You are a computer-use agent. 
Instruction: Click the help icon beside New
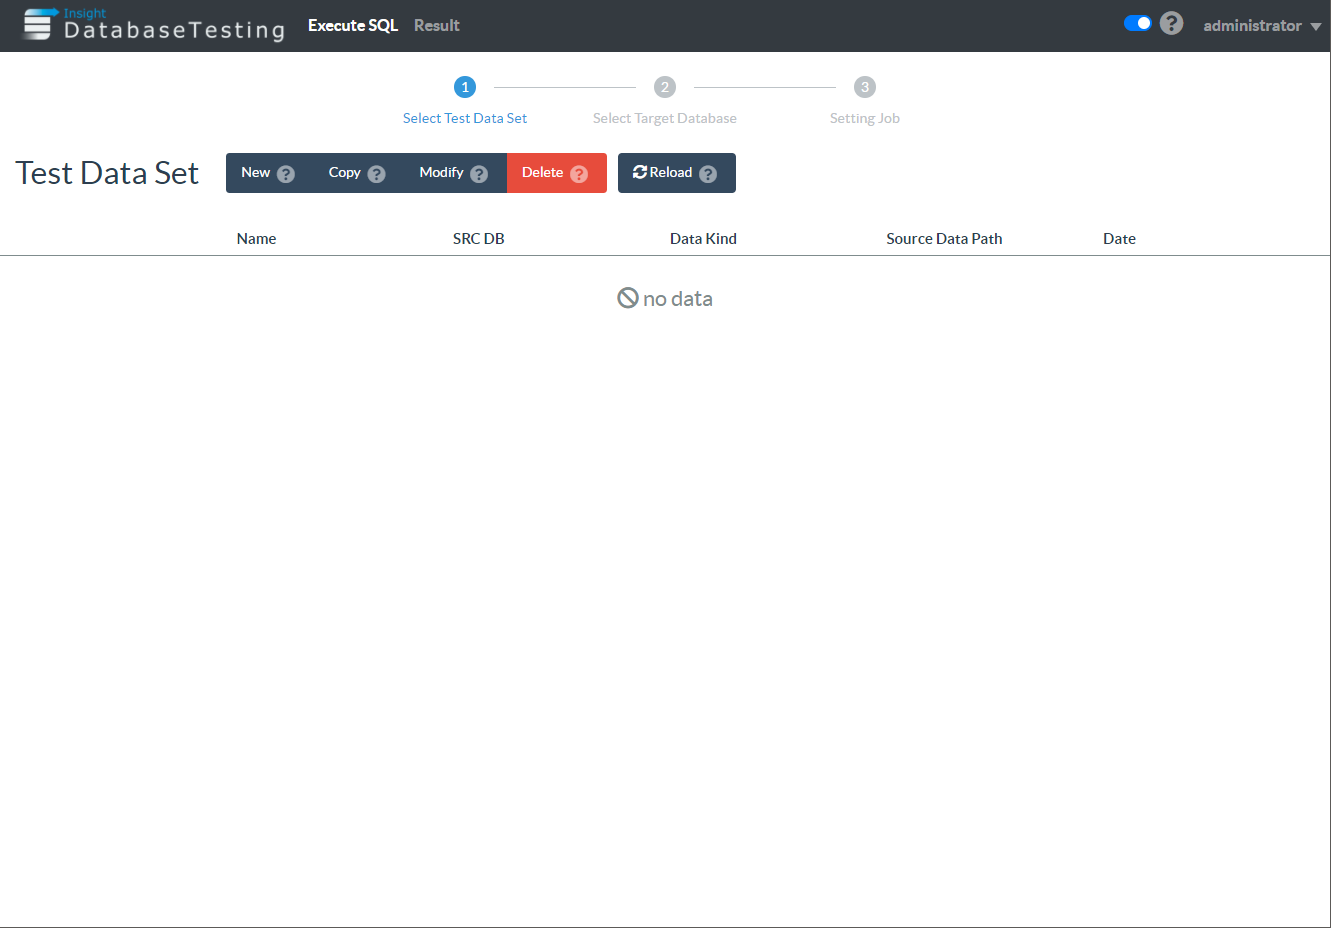coord(286,174)
